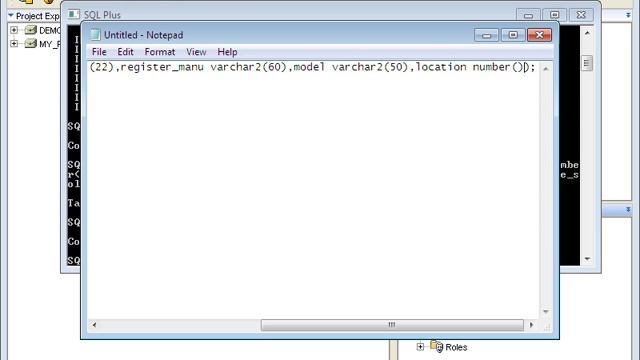The width and height of the screenshot is (640, 360).
Task: Open the Edit menu in Notepad
Action: 125,52
